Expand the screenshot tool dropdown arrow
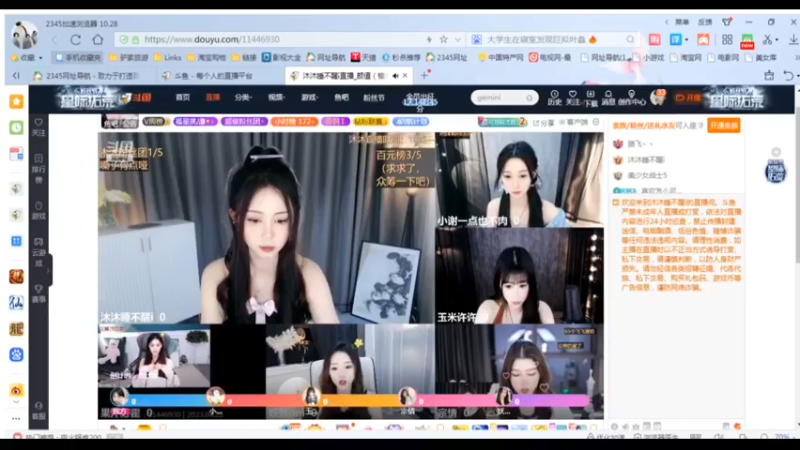The image size is (800, 450). tap(777, 40)
